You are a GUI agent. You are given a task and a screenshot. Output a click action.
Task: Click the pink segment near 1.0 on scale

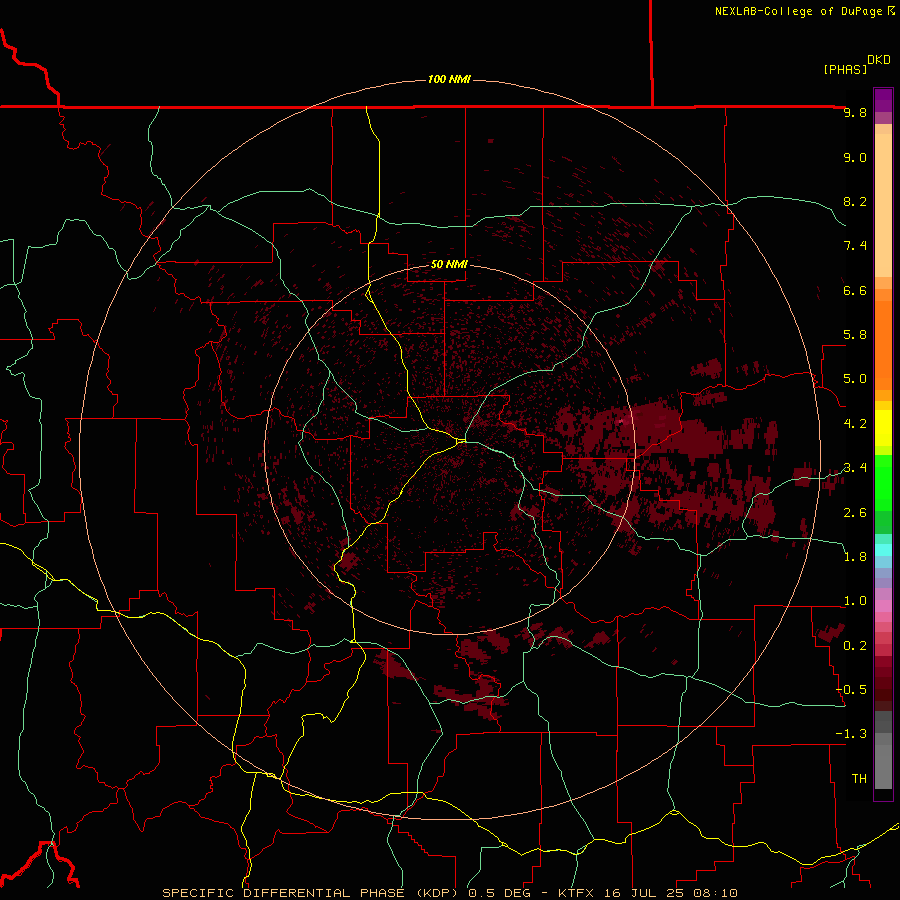[883, 605]
